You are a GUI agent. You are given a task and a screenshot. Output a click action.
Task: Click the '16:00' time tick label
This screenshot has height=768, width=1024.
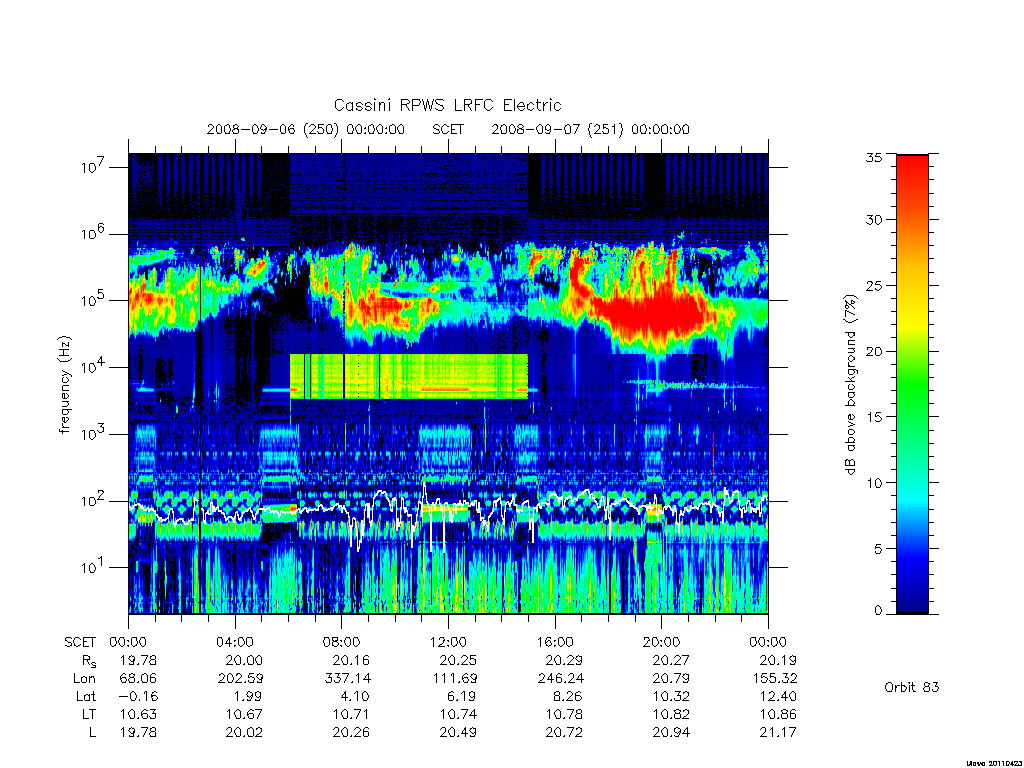point(554,642)
